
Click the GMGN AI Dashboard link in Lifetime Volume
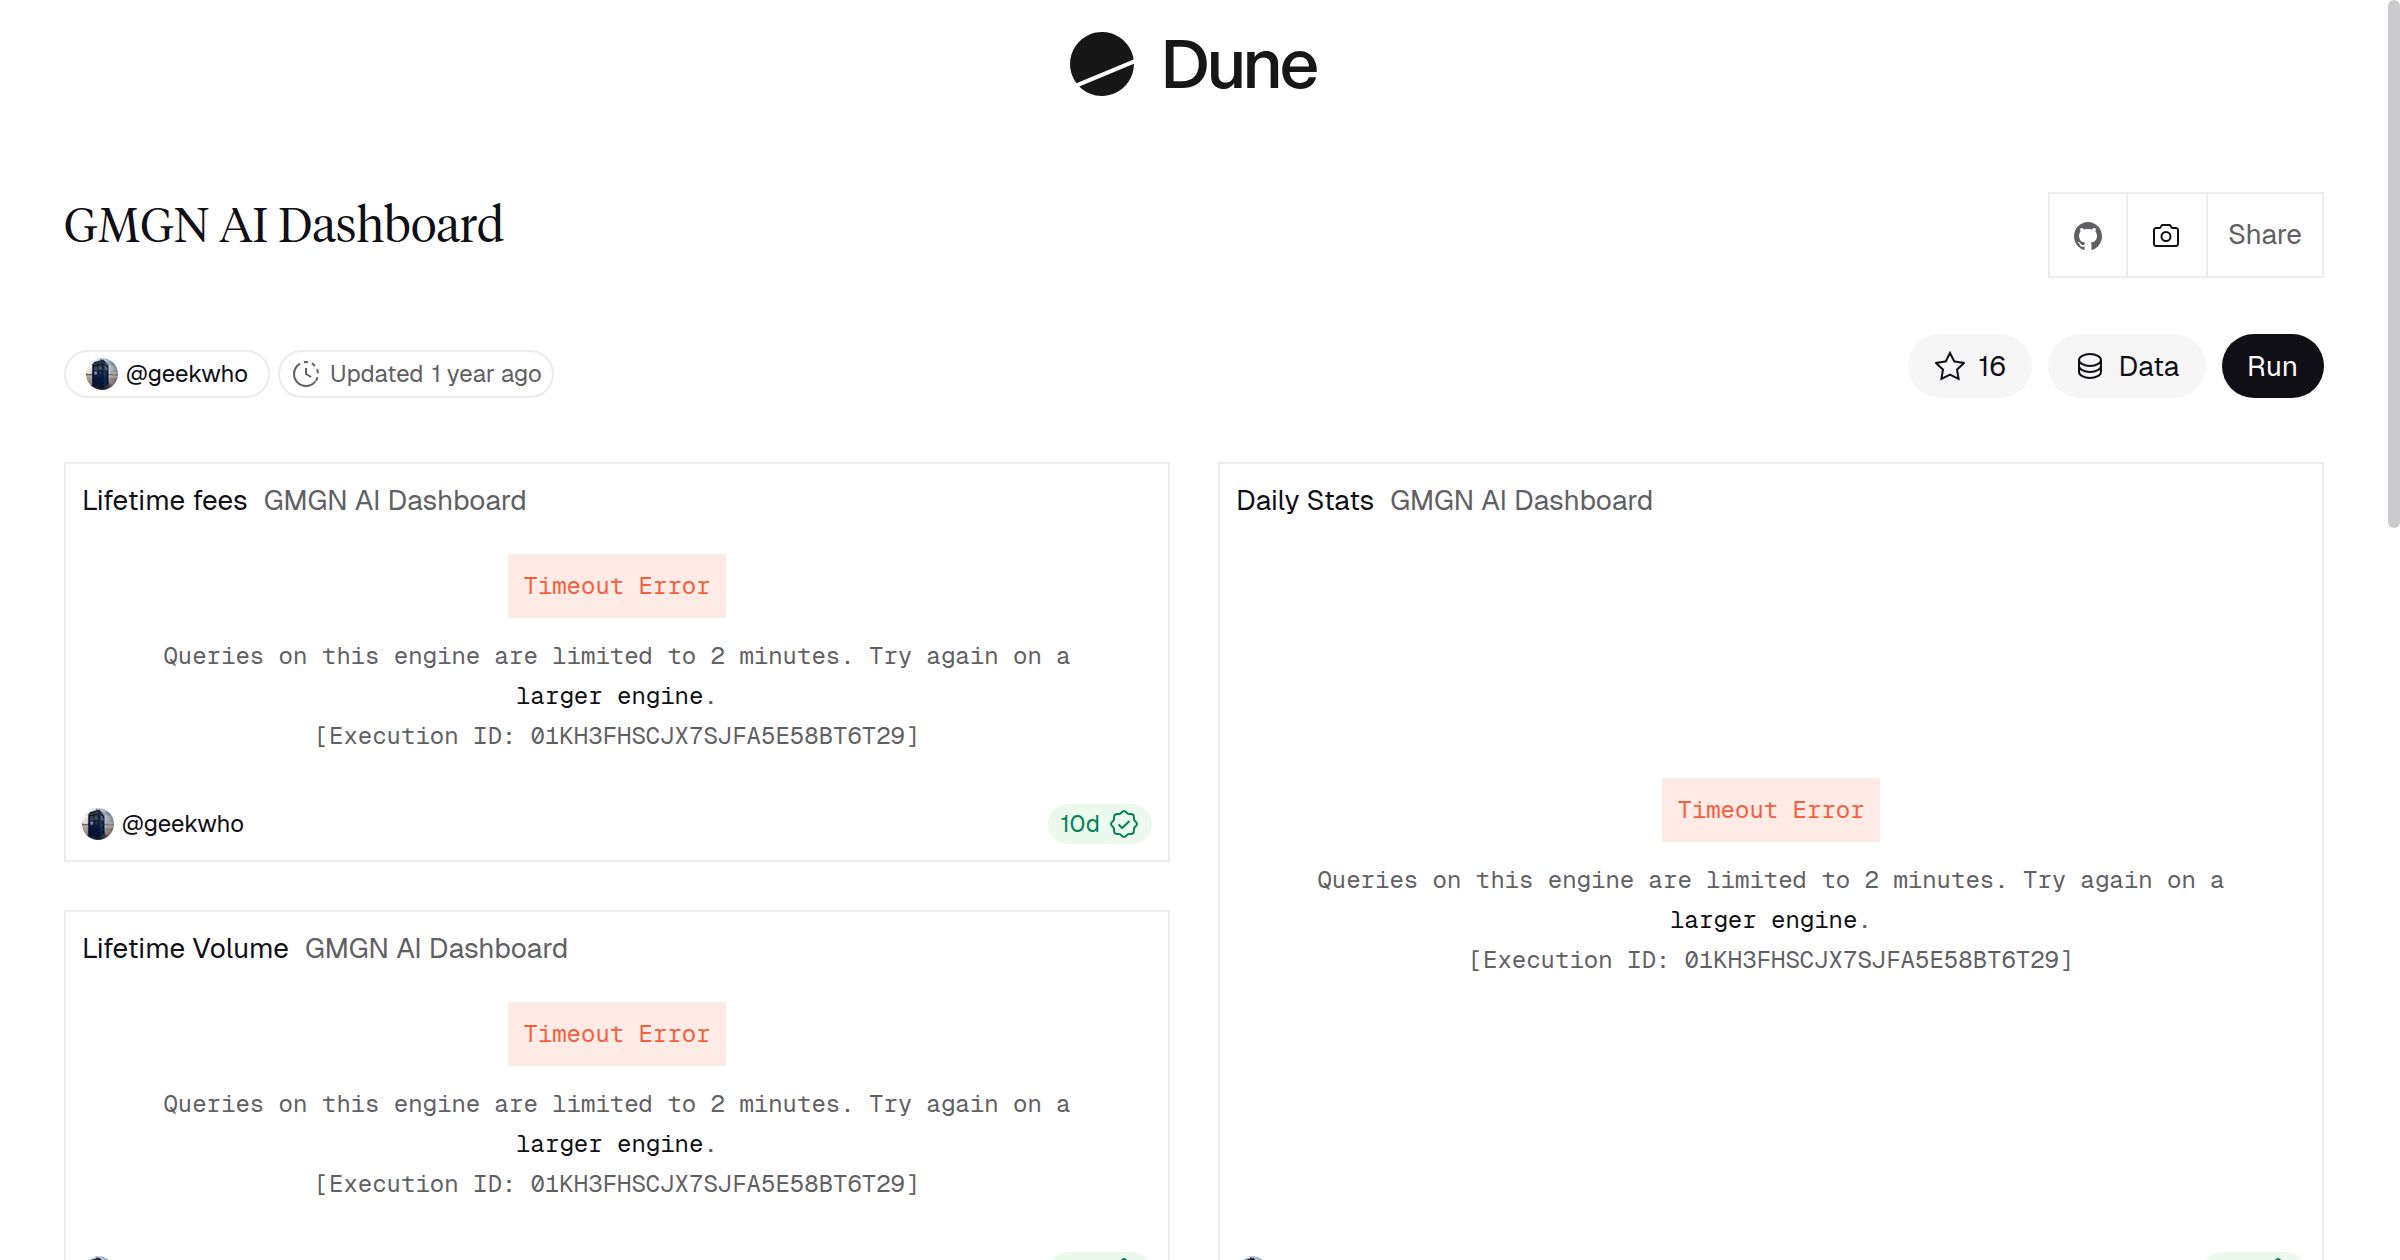(435, 948)
